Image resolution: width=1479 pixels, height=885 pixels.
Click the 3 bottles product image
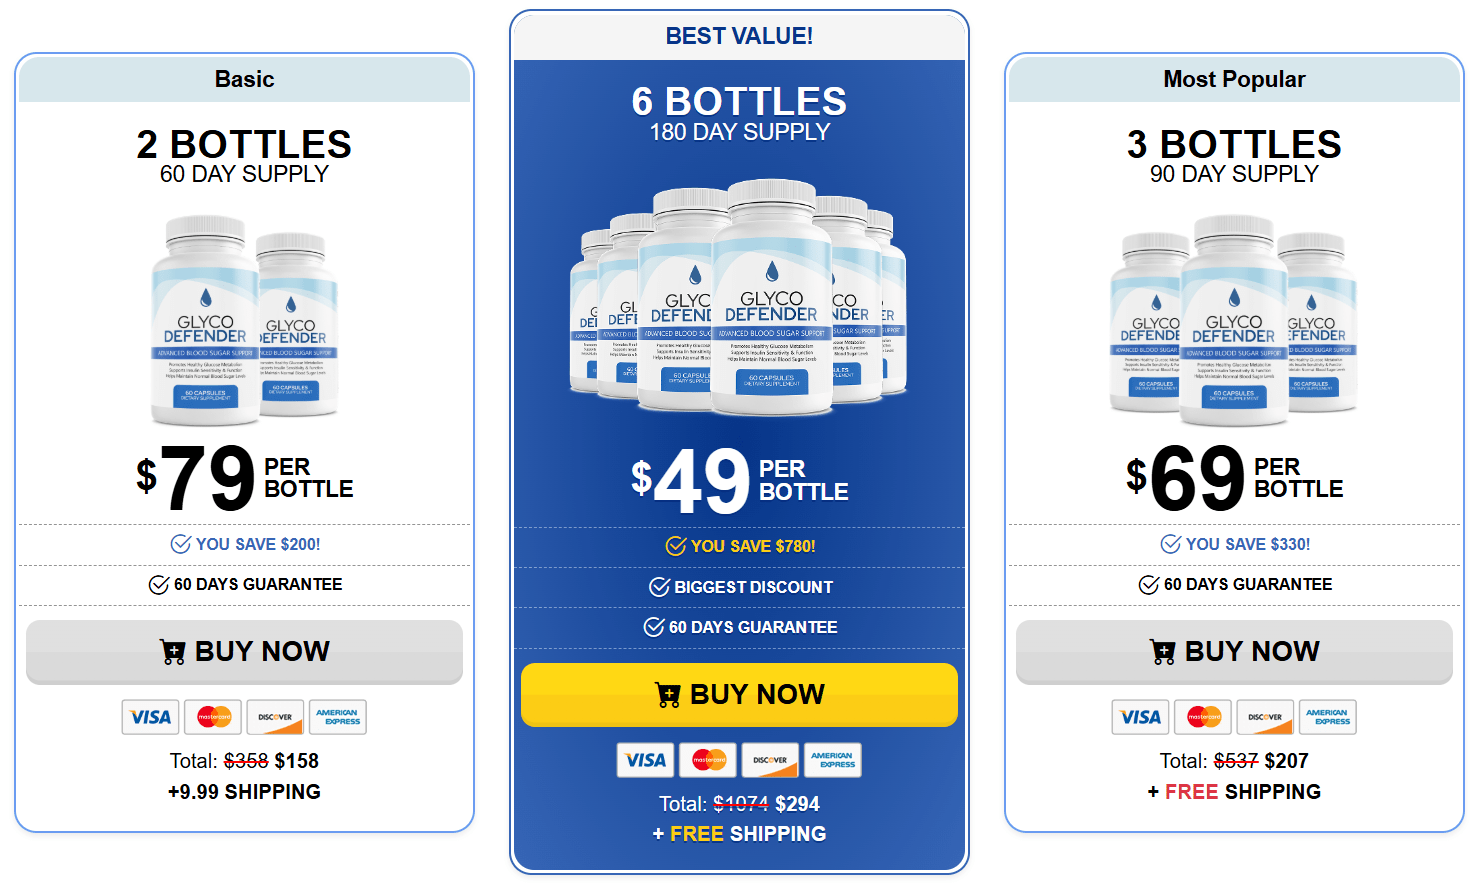(1234, 320)
